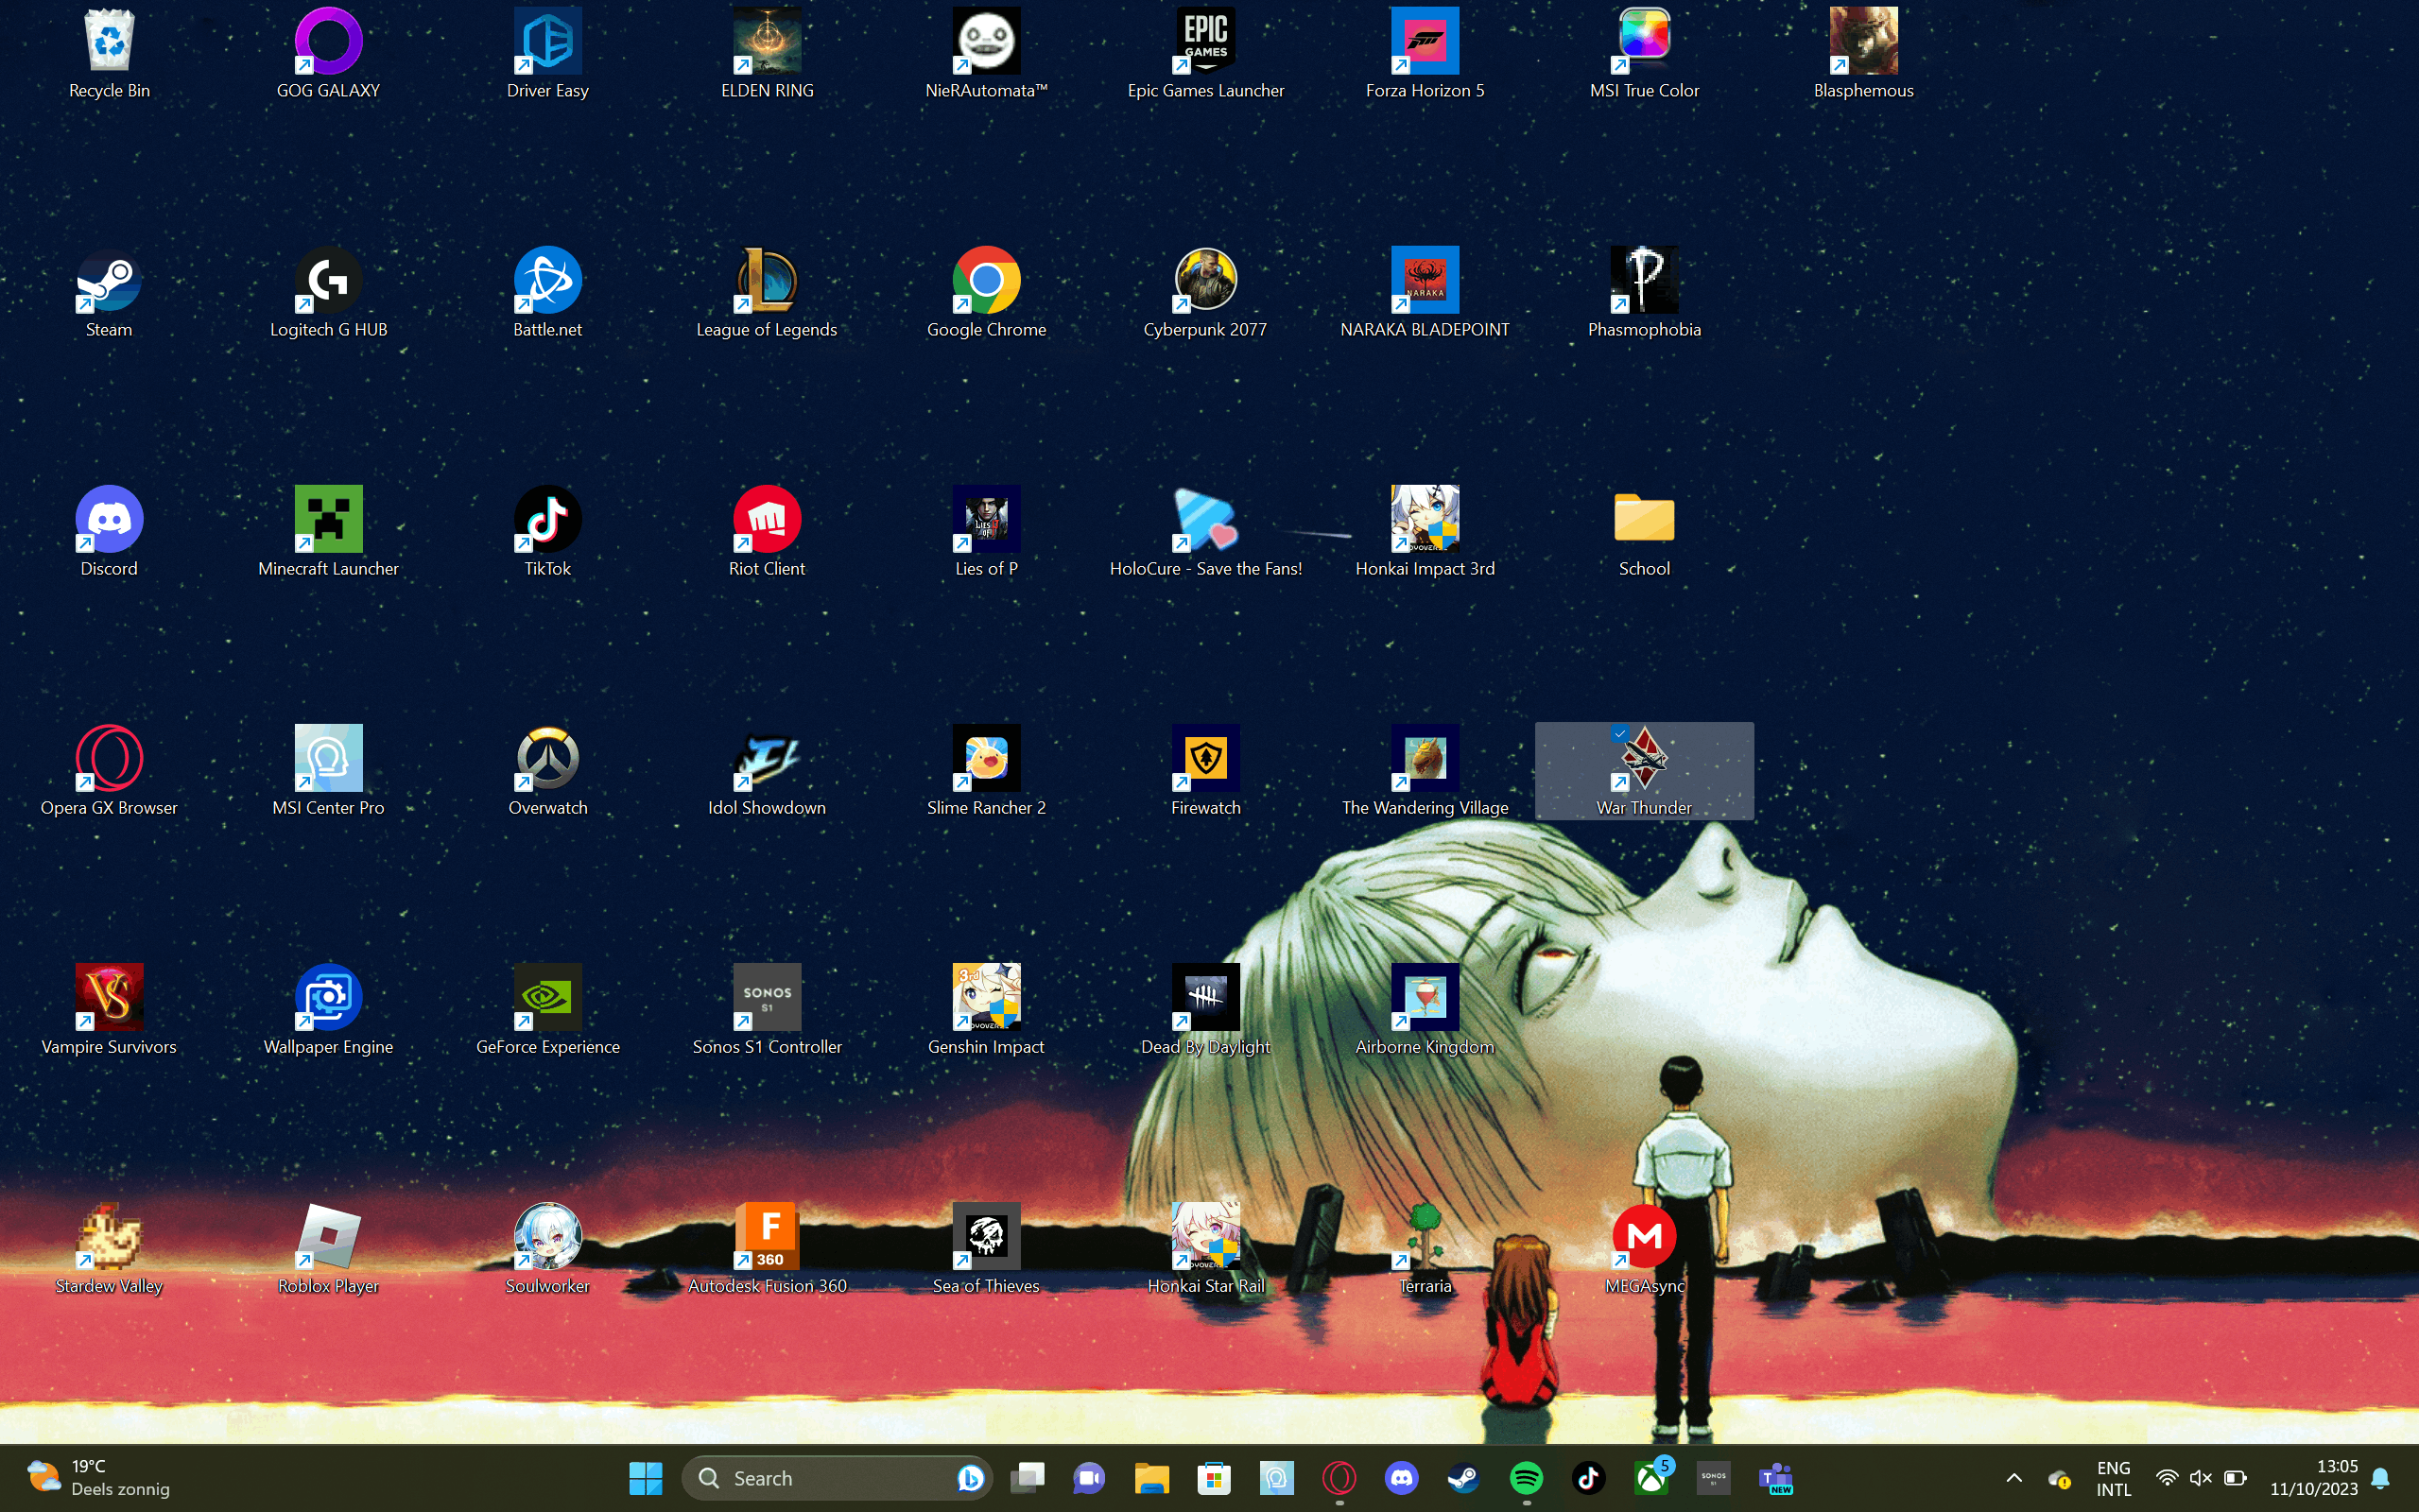Select the Overwatch desktop icon

tap(547, 770)
